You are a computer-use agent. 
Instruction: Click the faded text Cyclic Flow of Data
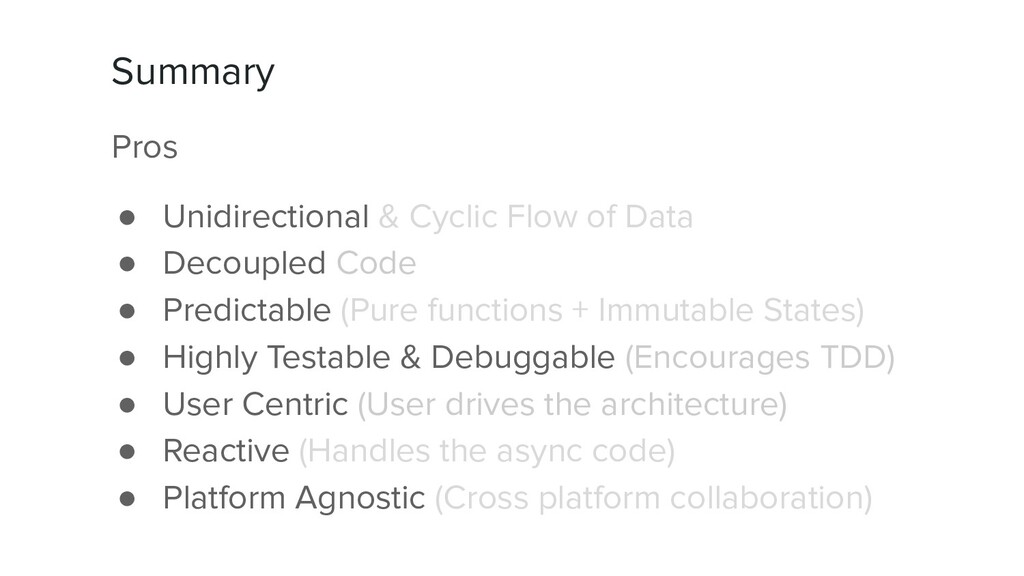tap(551, 217)
